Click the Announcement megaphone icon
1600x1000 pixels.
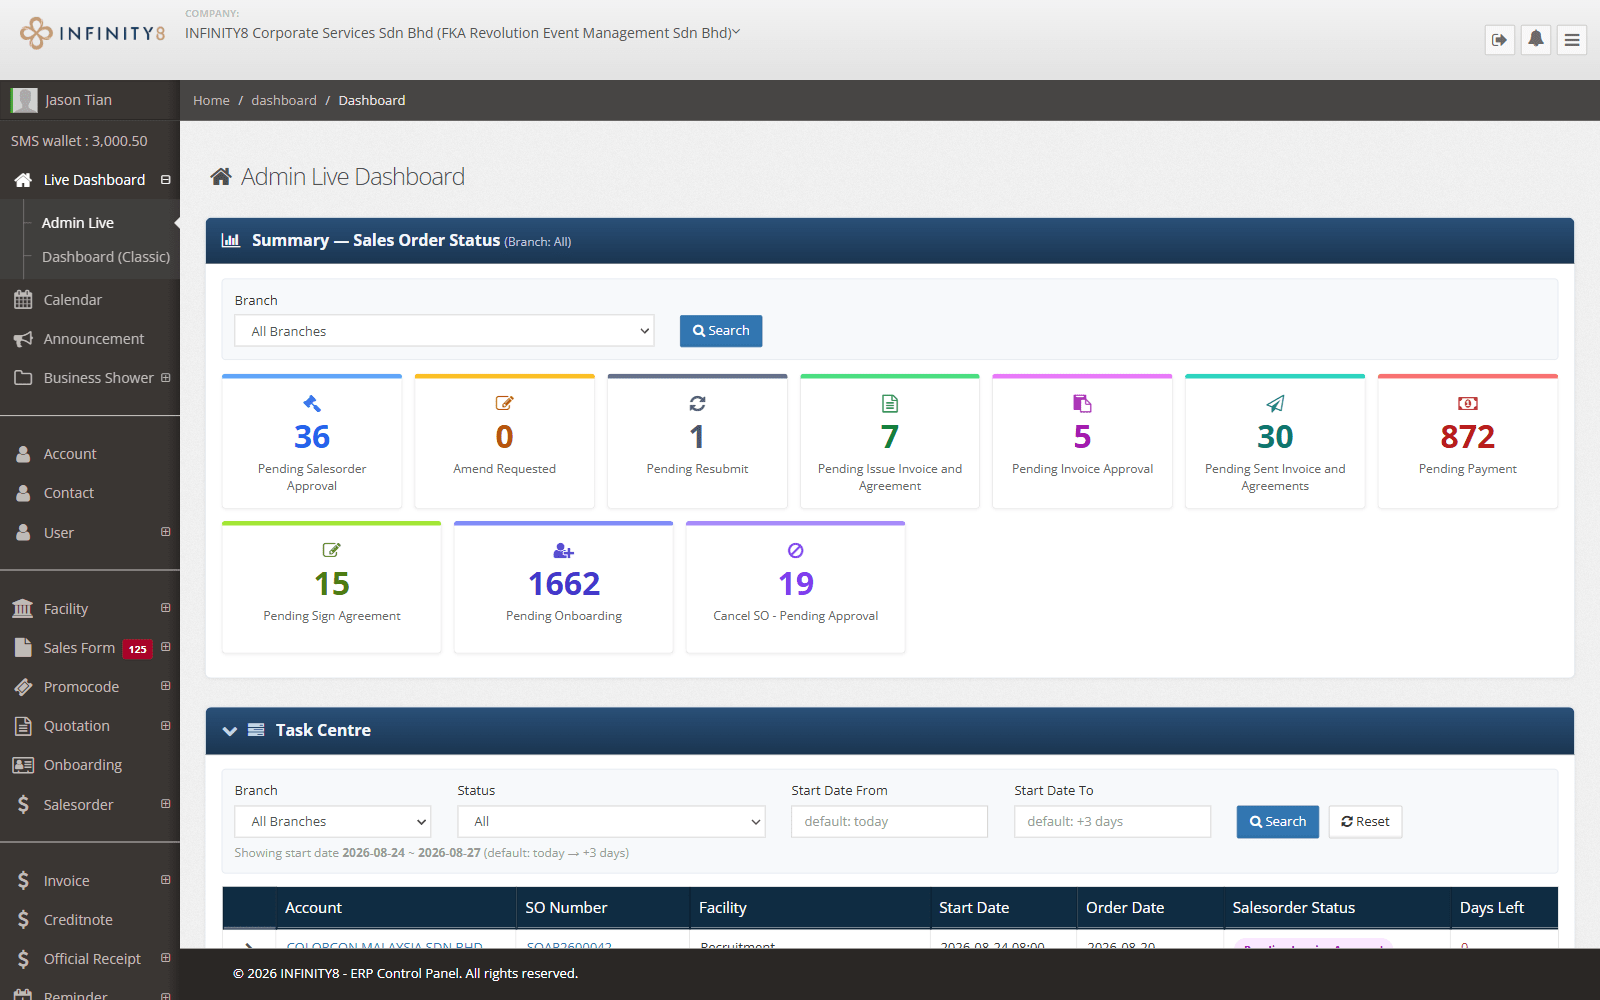click(23, 339)
